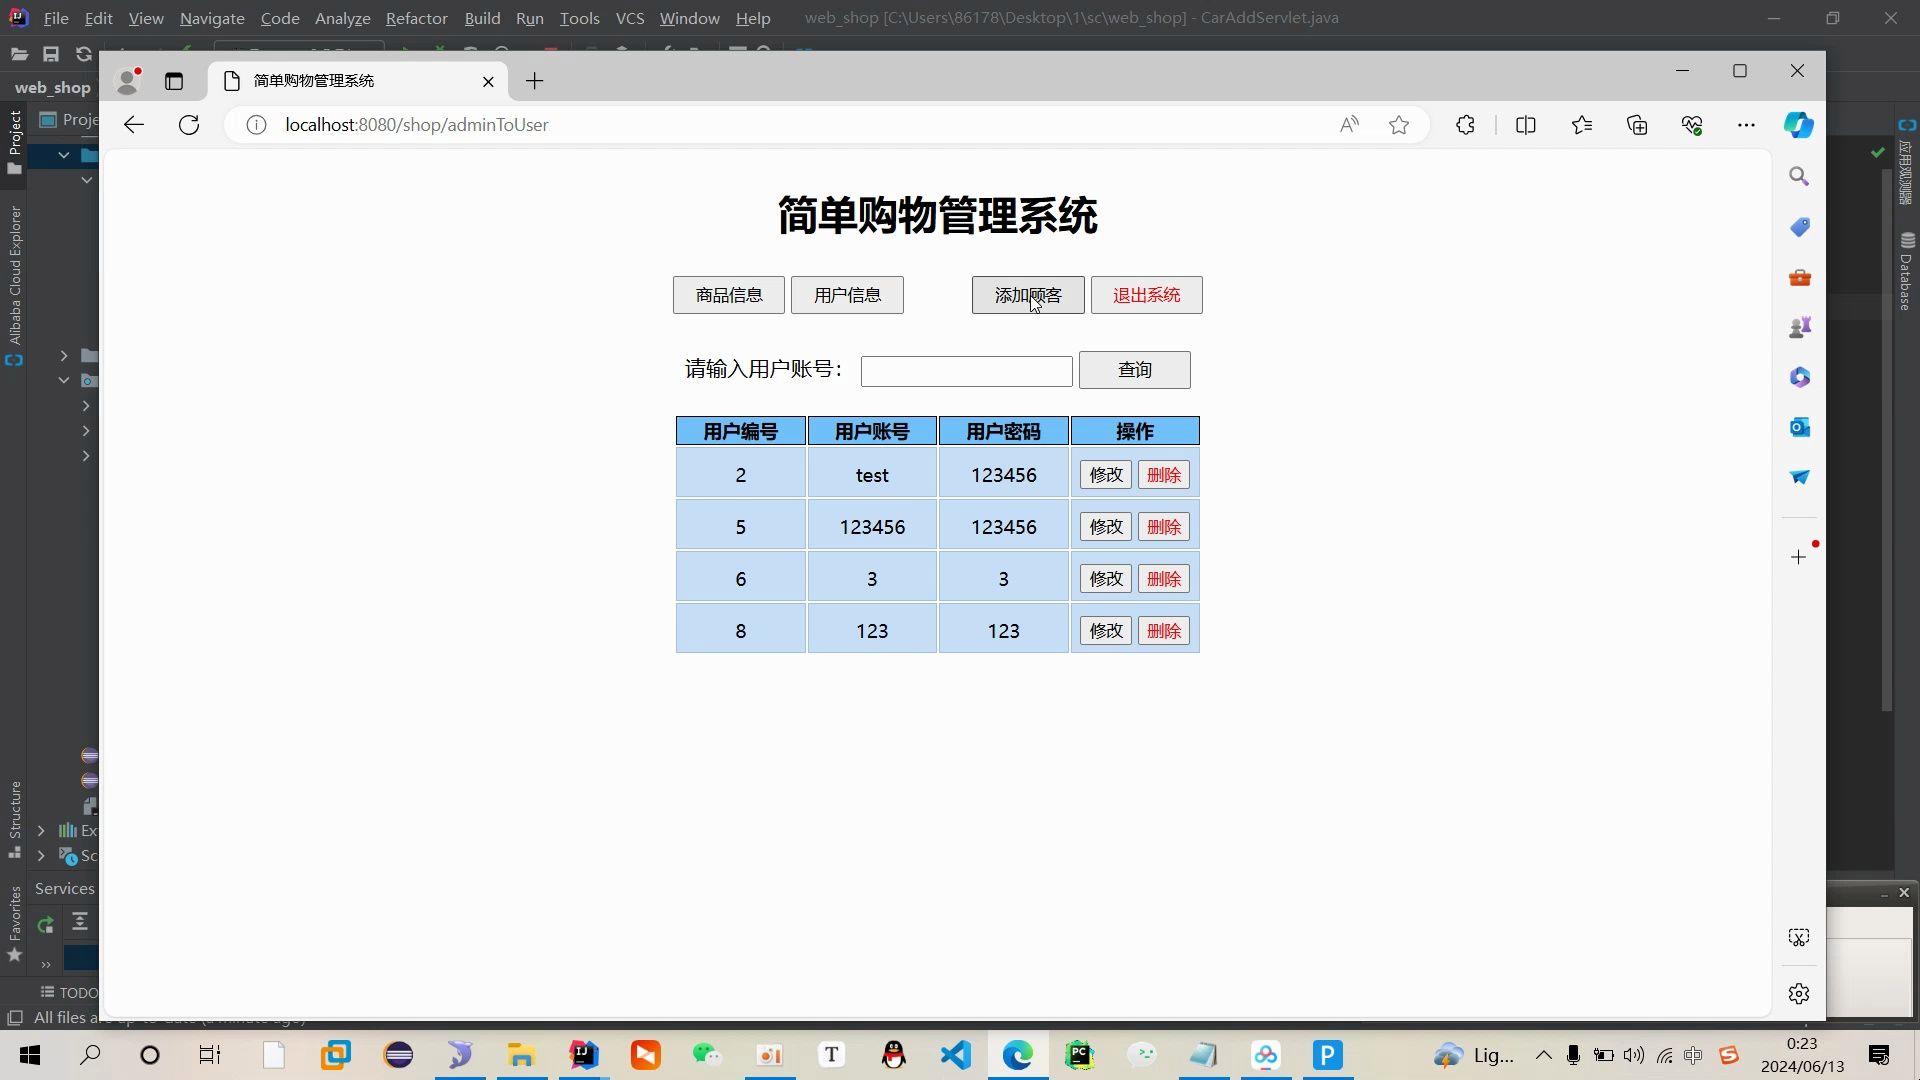Open Shopping tag icon in Edge sidebar
Image resolution: width=1920 pixels, height=1080 pixels.
tap(1799, 227)
